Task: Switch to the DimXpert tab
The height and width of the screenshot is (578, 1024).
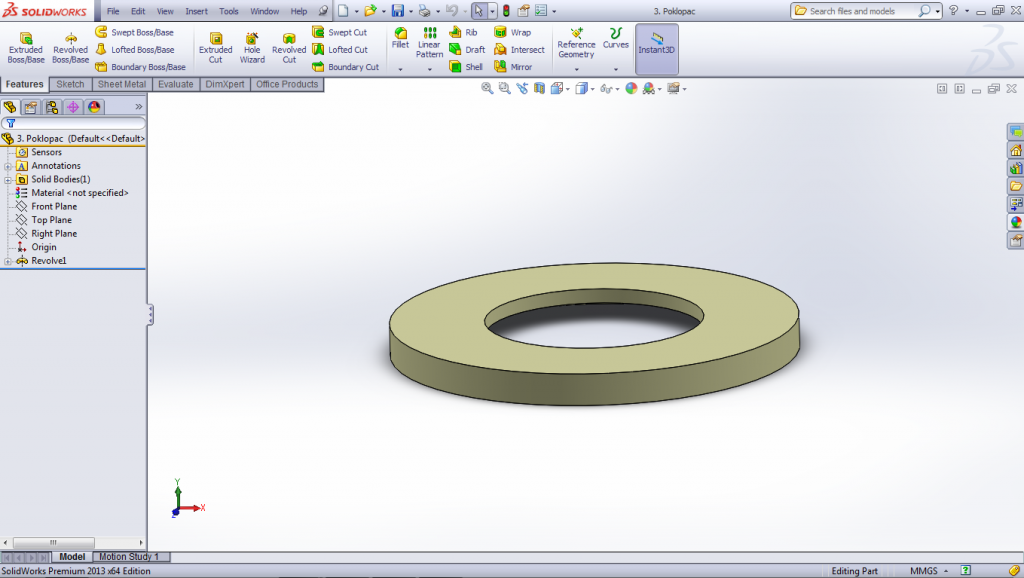Action: [225, 84]
